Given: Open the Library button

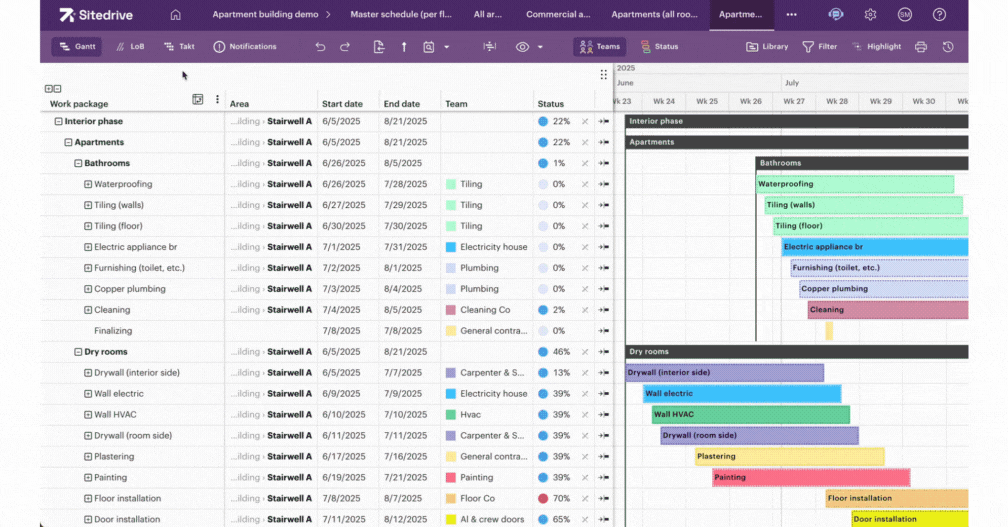Looking at the screenshot, I should 767,47.
